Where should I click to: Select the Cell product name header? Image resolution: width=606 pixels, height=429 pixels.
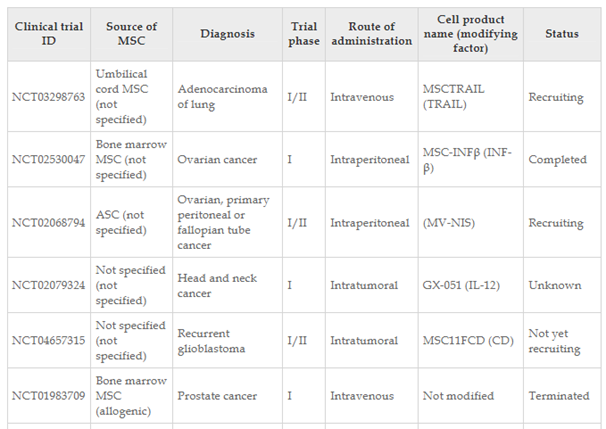point(470,34)
